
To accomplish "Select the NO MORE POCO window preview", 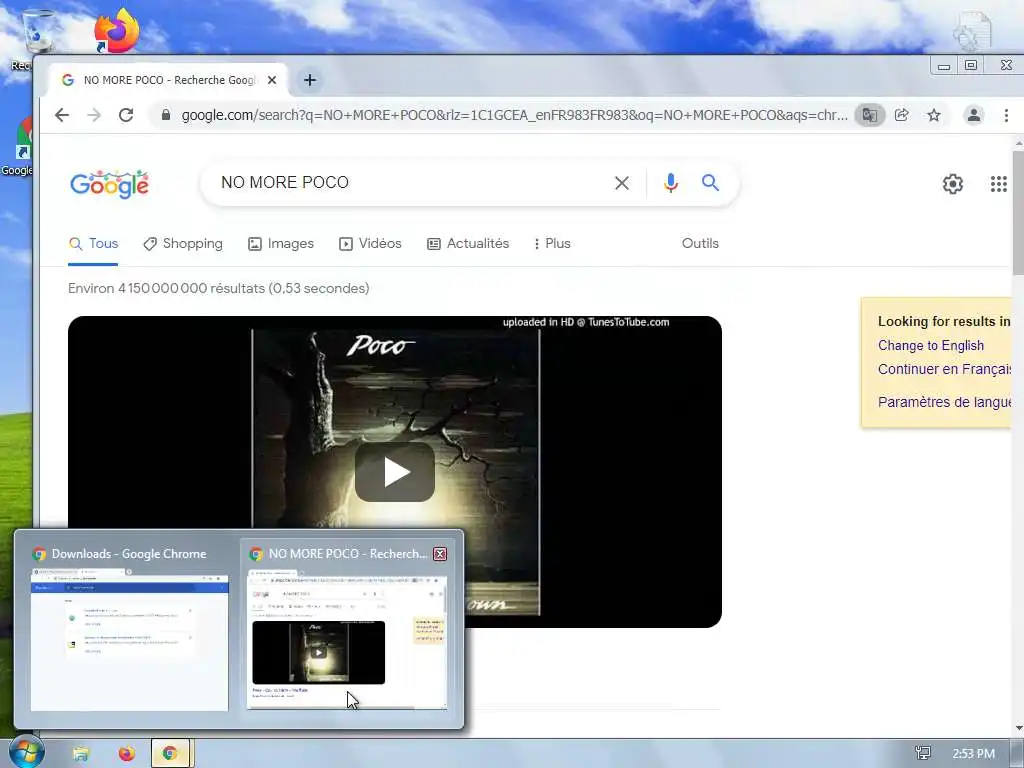I will [347, 630].
